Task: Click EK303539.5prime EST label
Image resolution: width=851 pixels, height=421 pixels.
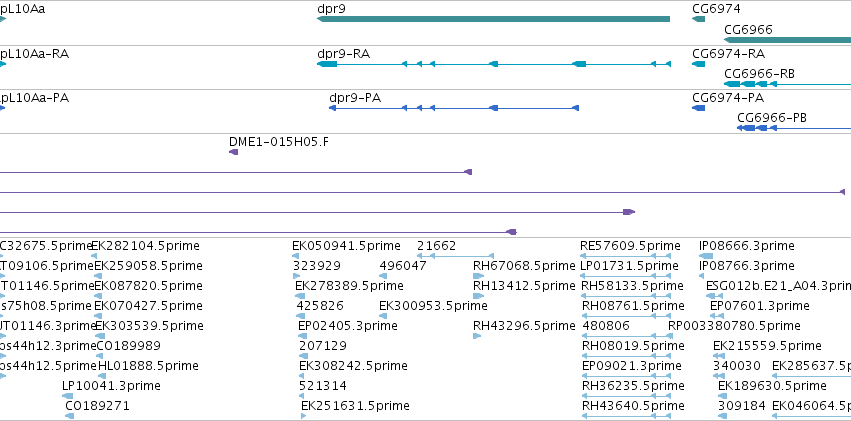Action: click(149, 326)
